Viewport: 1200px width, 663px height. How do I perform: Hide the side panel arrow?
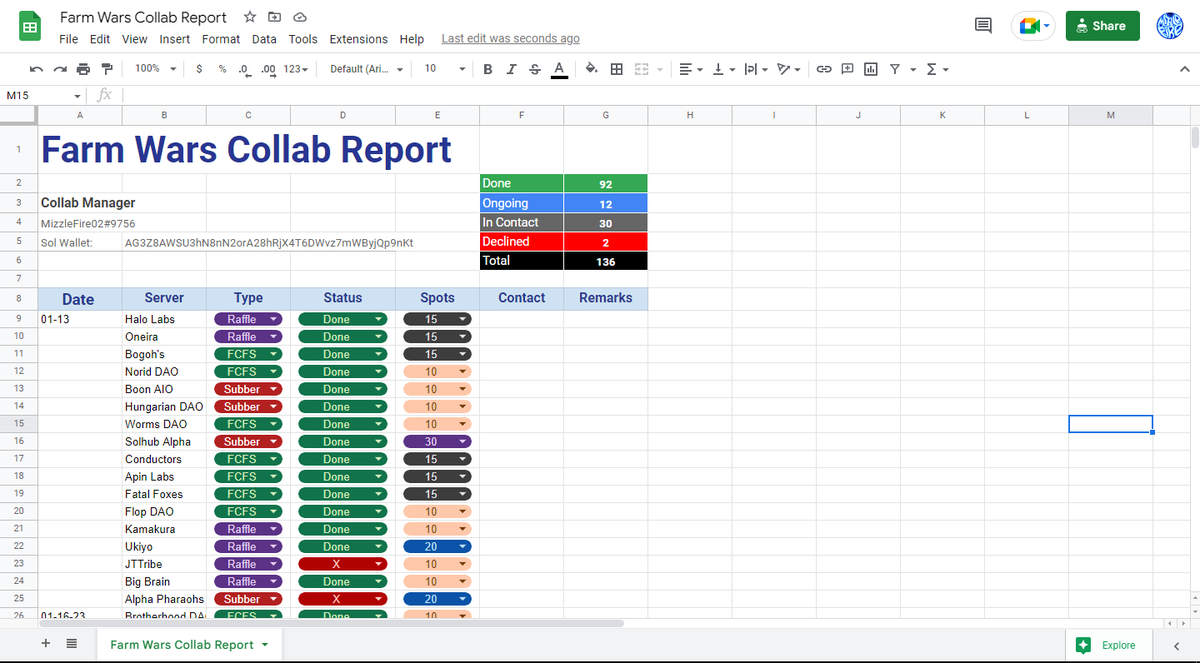point(1176,645)
